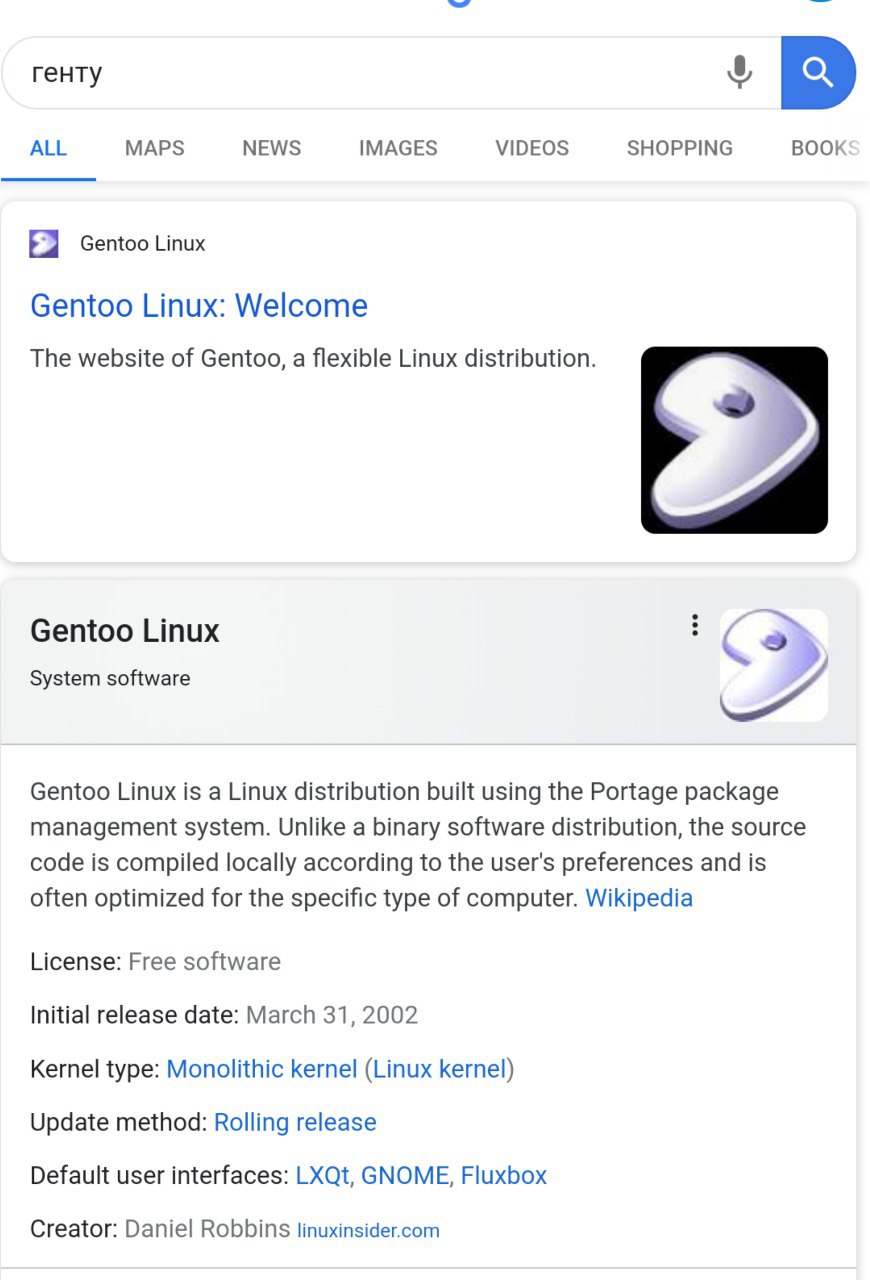870x1280 pixels.
Task: Open the large Gentoo logo thumbnail
Action: click(734, 440)
